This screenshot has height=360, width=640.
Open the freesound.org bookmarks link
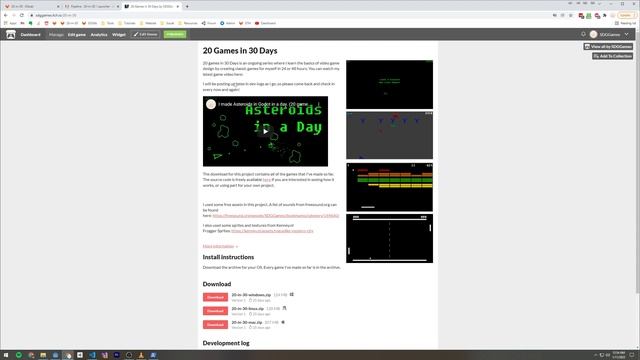coord(276,216)
